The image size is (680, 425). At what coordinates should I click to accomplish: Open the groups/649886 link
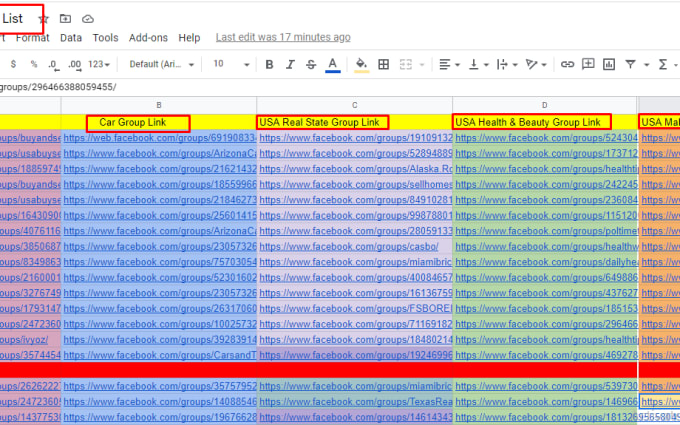click(x=546, y=278)
